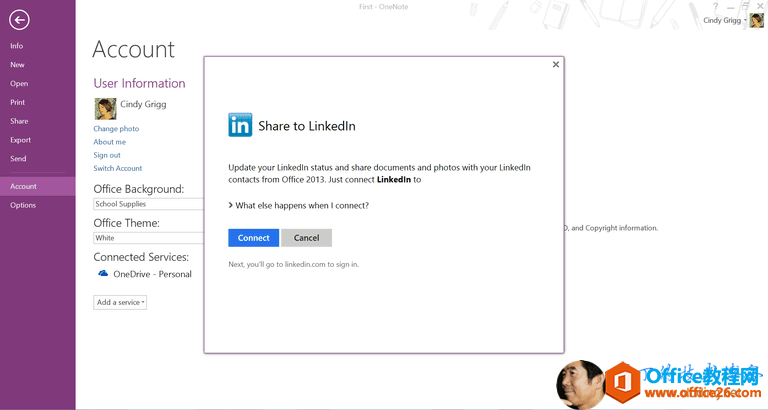Go to Options in the sidebar
768x410 pixels.
(23, 205)
